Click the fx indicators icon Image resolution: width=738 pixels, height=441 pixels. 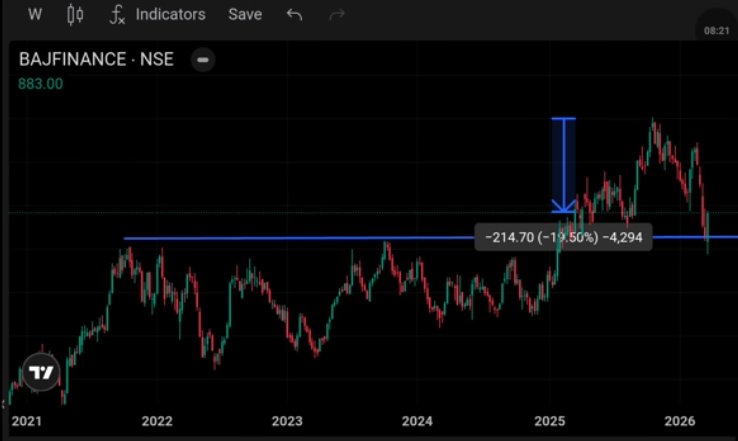117,15
